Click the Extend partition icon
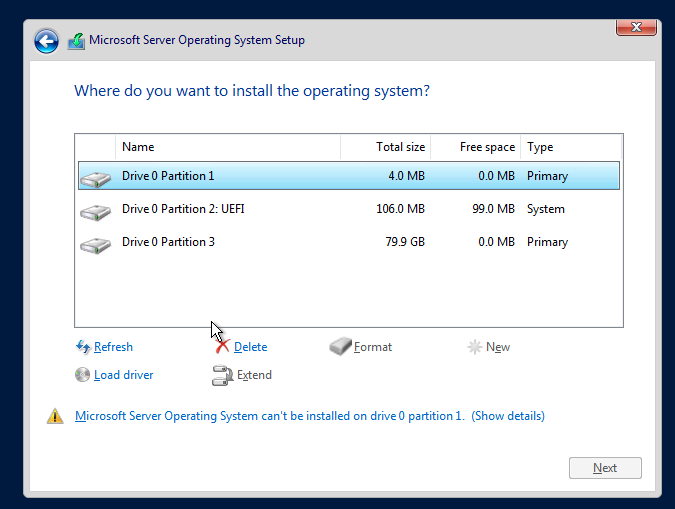 click(222, 375)
